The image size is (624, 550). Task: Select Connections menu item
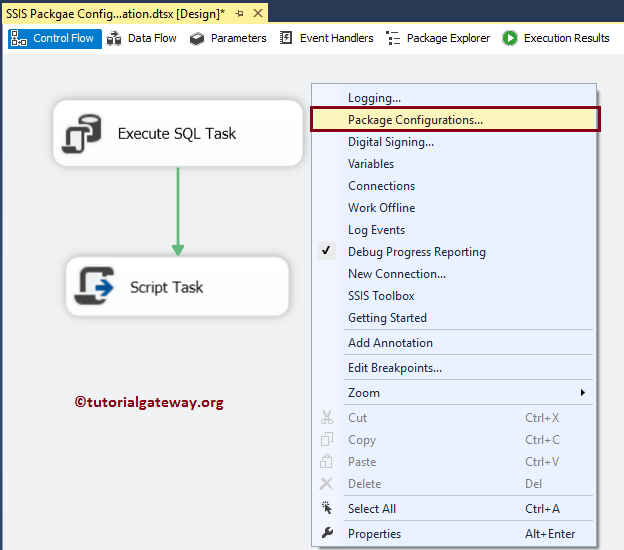pos(454,186)
